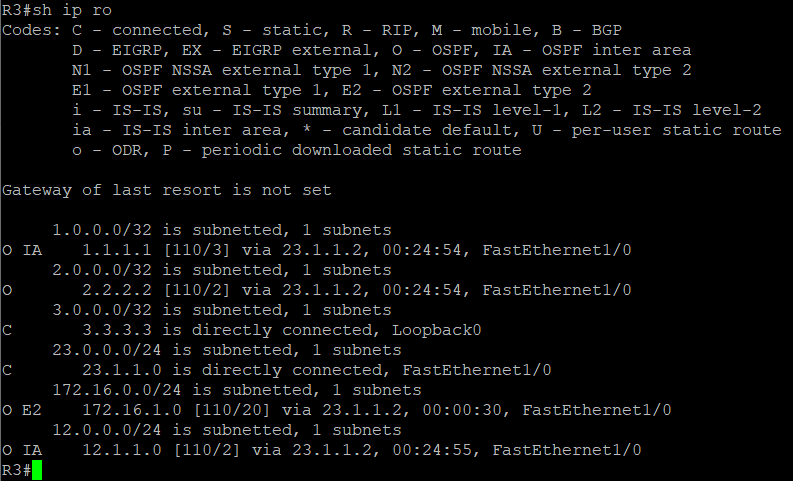The width and height of the screenshot is (793, 481).
Task: Click 'per-user static route' legend text
Action: (677, 130)
